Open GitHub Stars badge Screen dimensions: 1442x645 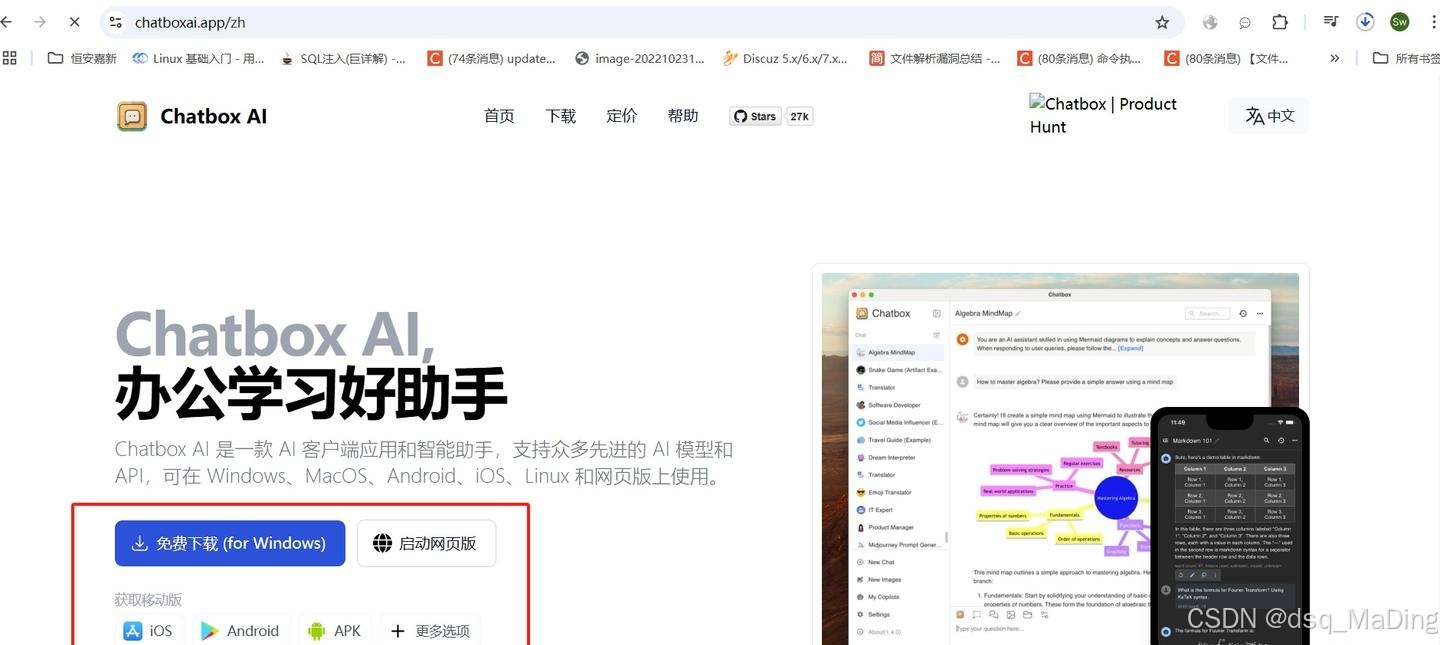point(755,116)
